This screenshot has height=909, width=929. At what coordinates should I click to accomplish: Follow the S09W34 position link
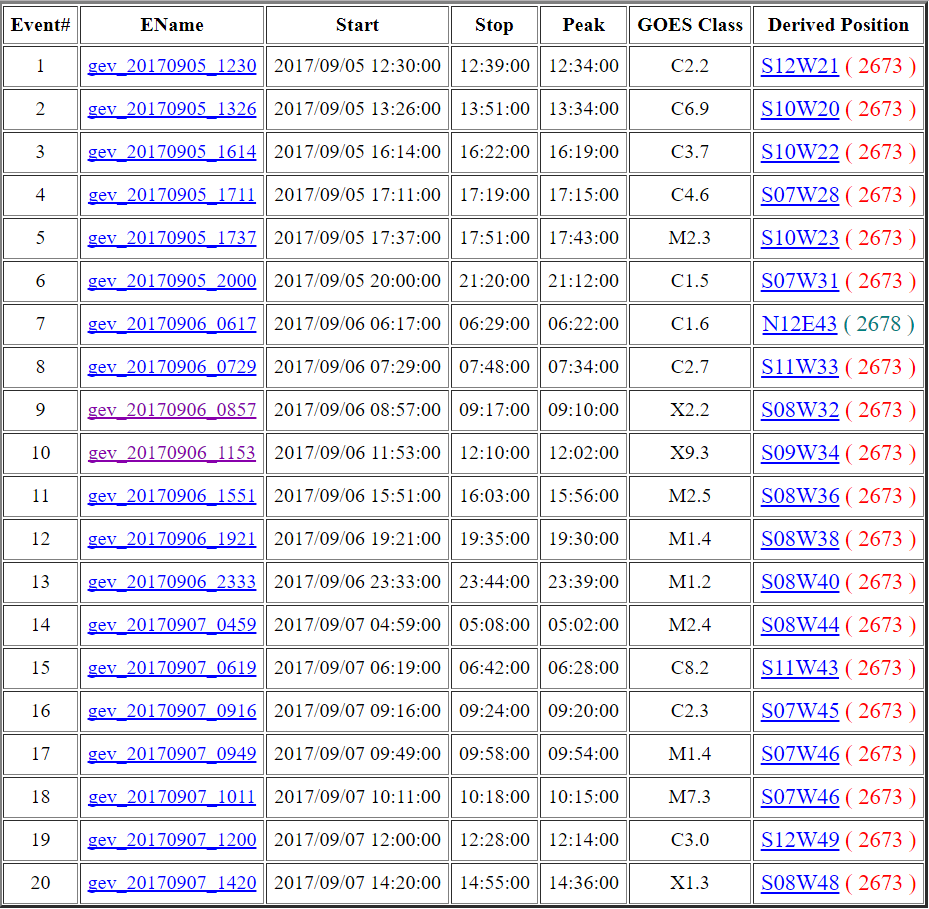tap(800, 453)
